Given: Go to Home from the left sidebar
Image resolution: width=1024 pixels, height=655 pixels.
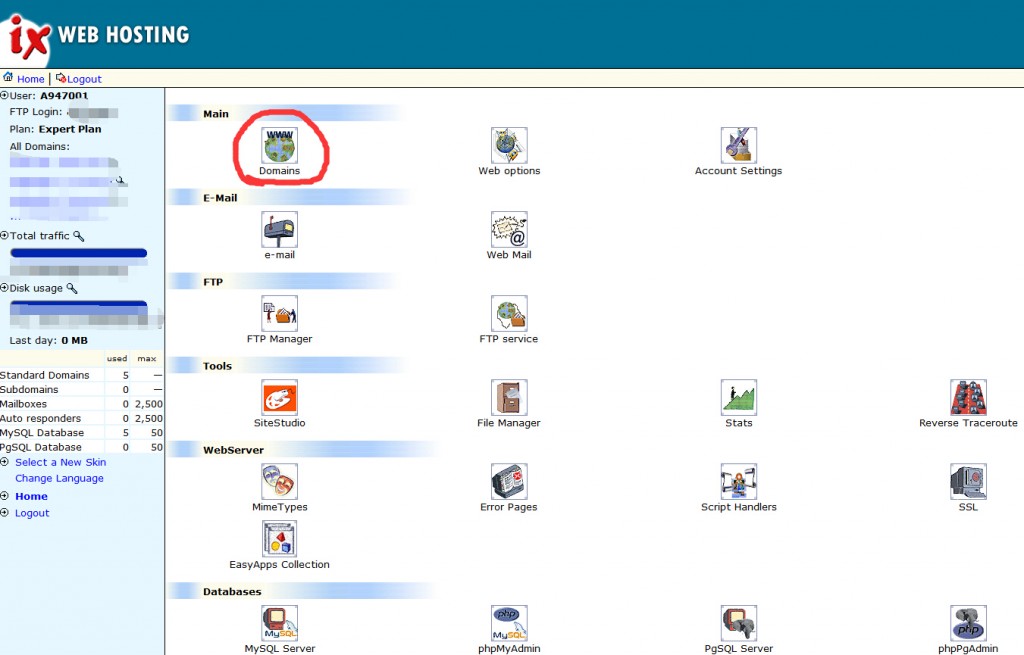Looking at the screenshot, I should 31,496.
